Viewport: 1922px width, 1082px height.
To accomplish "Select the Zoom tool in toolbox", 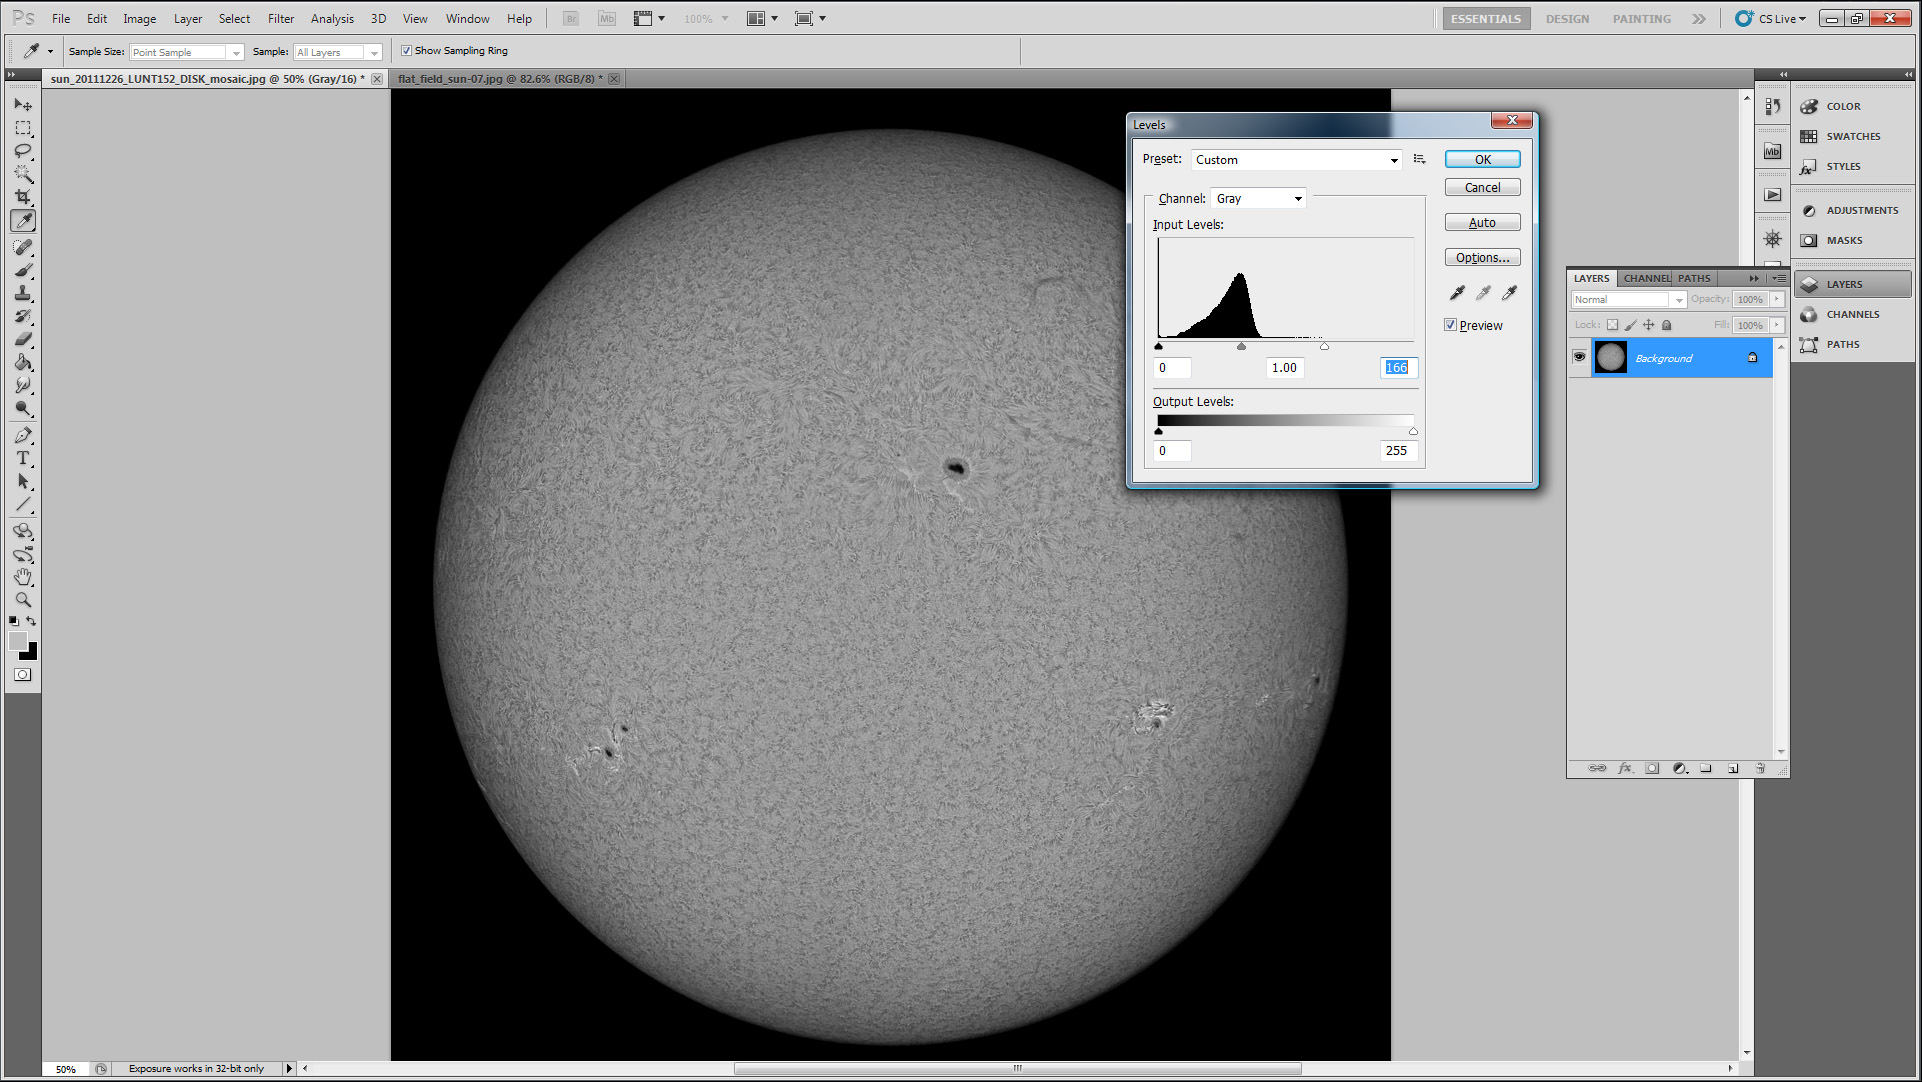I will tap(23, 600).
